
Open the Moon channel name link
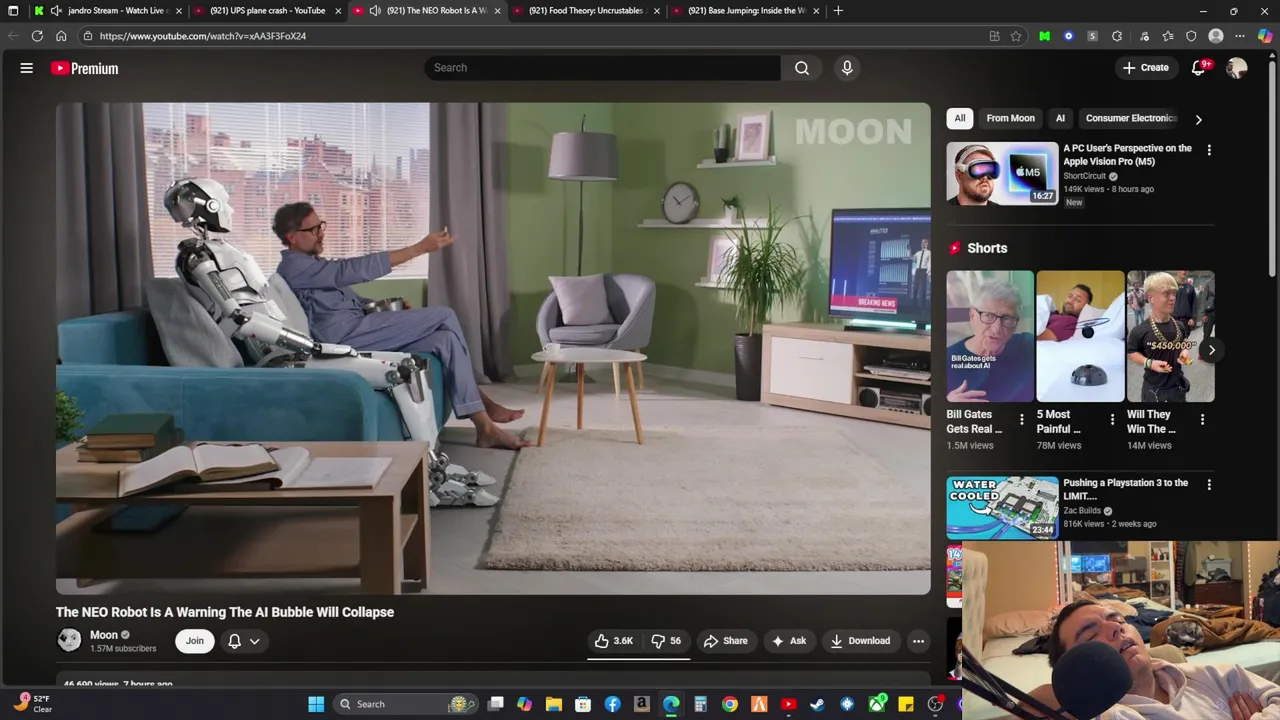click(x=104, y=635)
